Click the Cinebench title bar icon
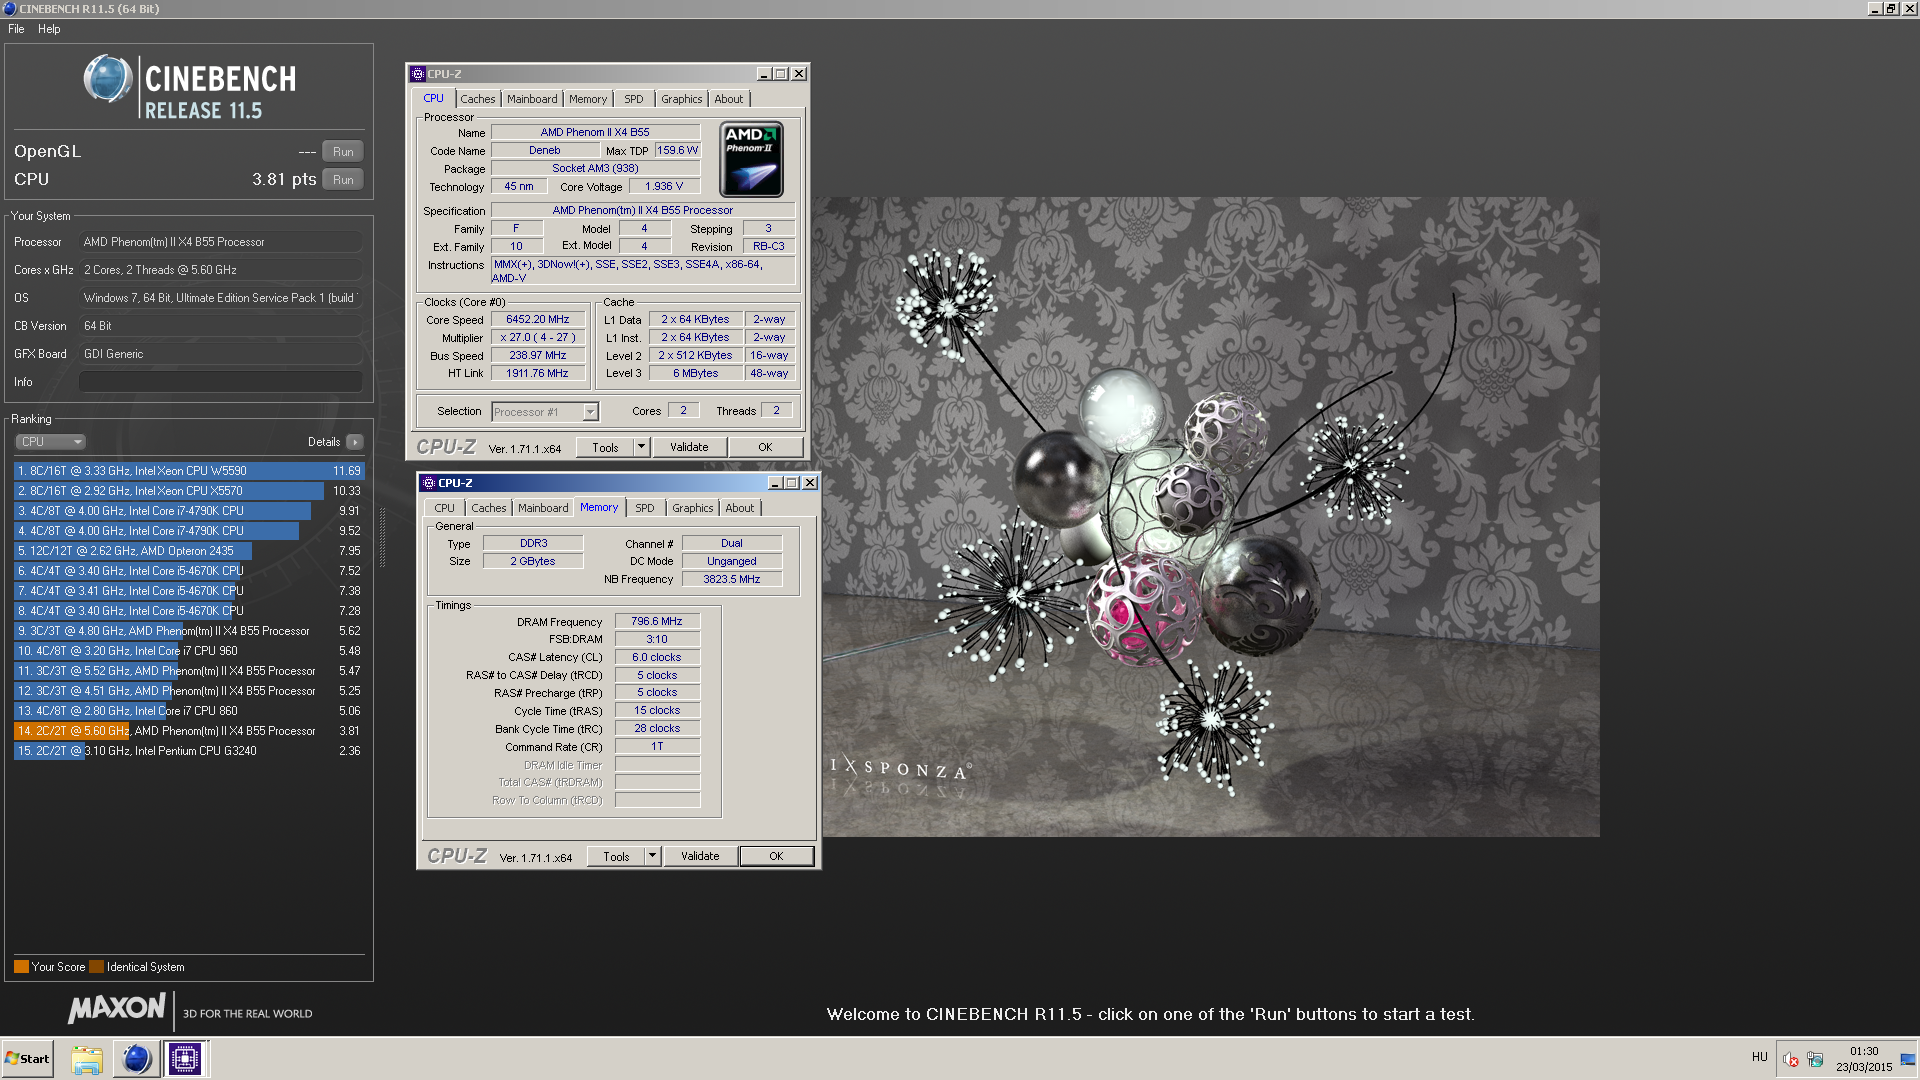Viewport: 1920px width, 1080px height. (x=10, y=9)
